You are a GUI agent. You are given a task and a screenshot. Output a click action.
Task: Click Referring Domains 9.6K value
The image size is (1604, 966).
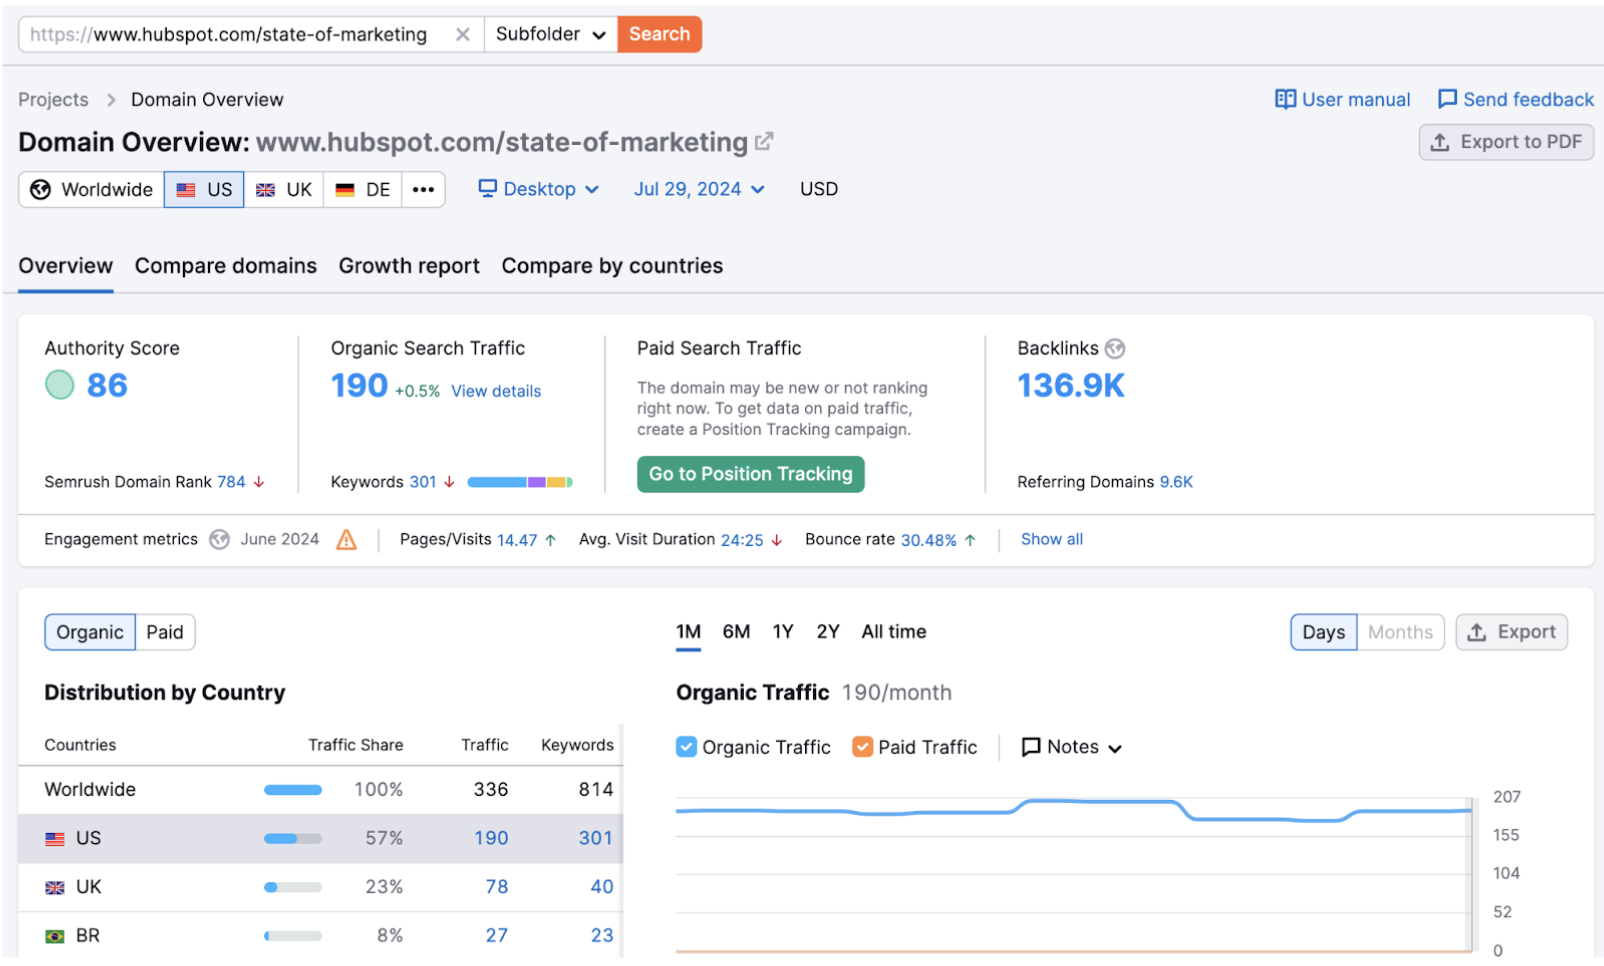(1176, 482)
